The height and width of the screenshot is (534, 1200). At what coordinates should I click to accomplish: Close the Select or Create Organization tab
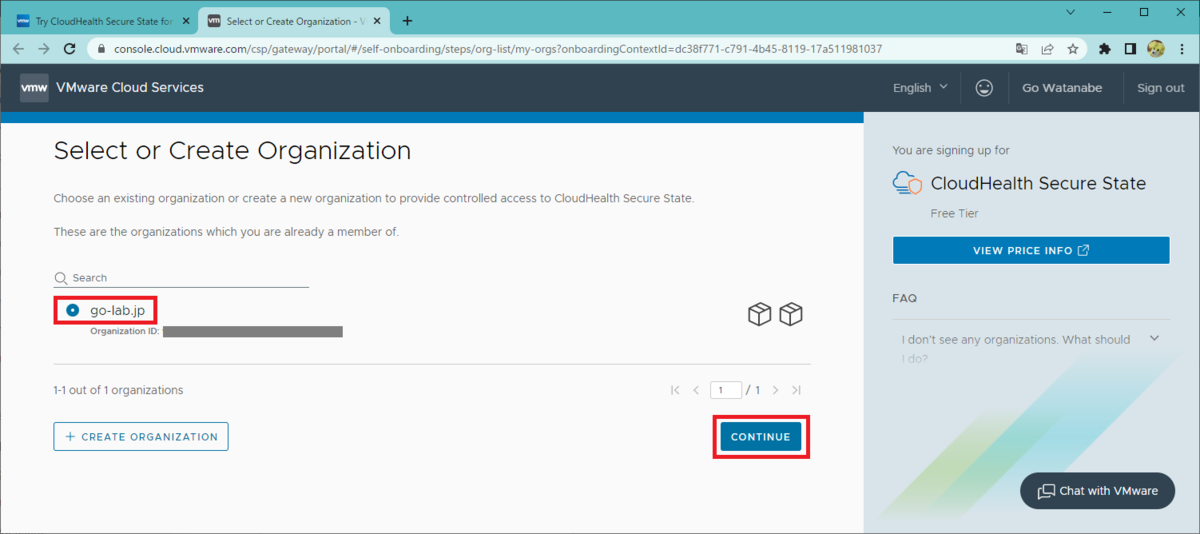375,21
